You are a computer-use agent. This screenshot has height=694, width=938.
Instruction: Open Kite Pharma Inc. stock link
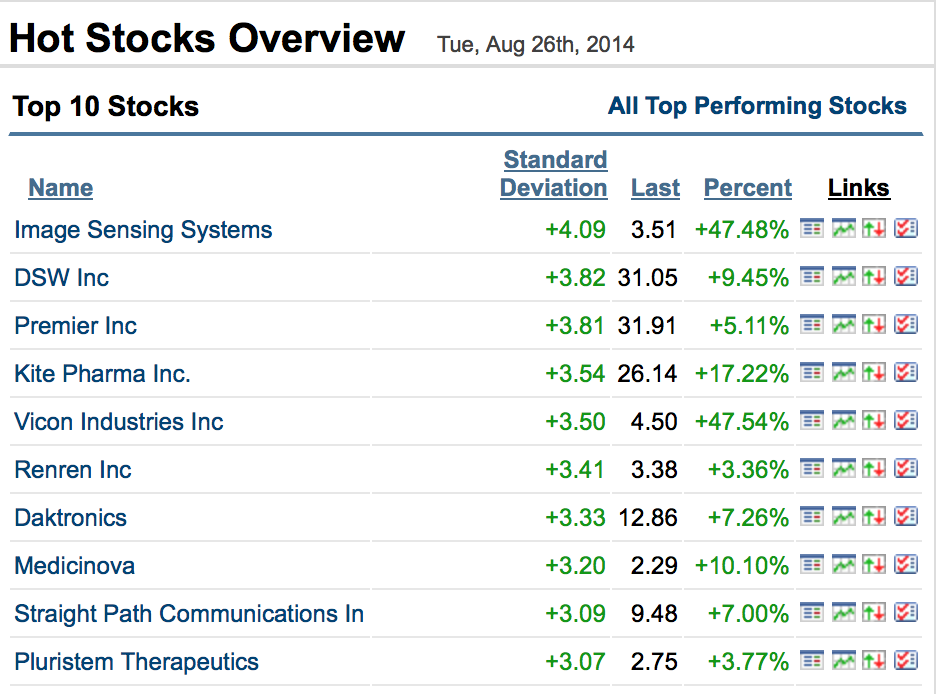click(x=102, y=374)
